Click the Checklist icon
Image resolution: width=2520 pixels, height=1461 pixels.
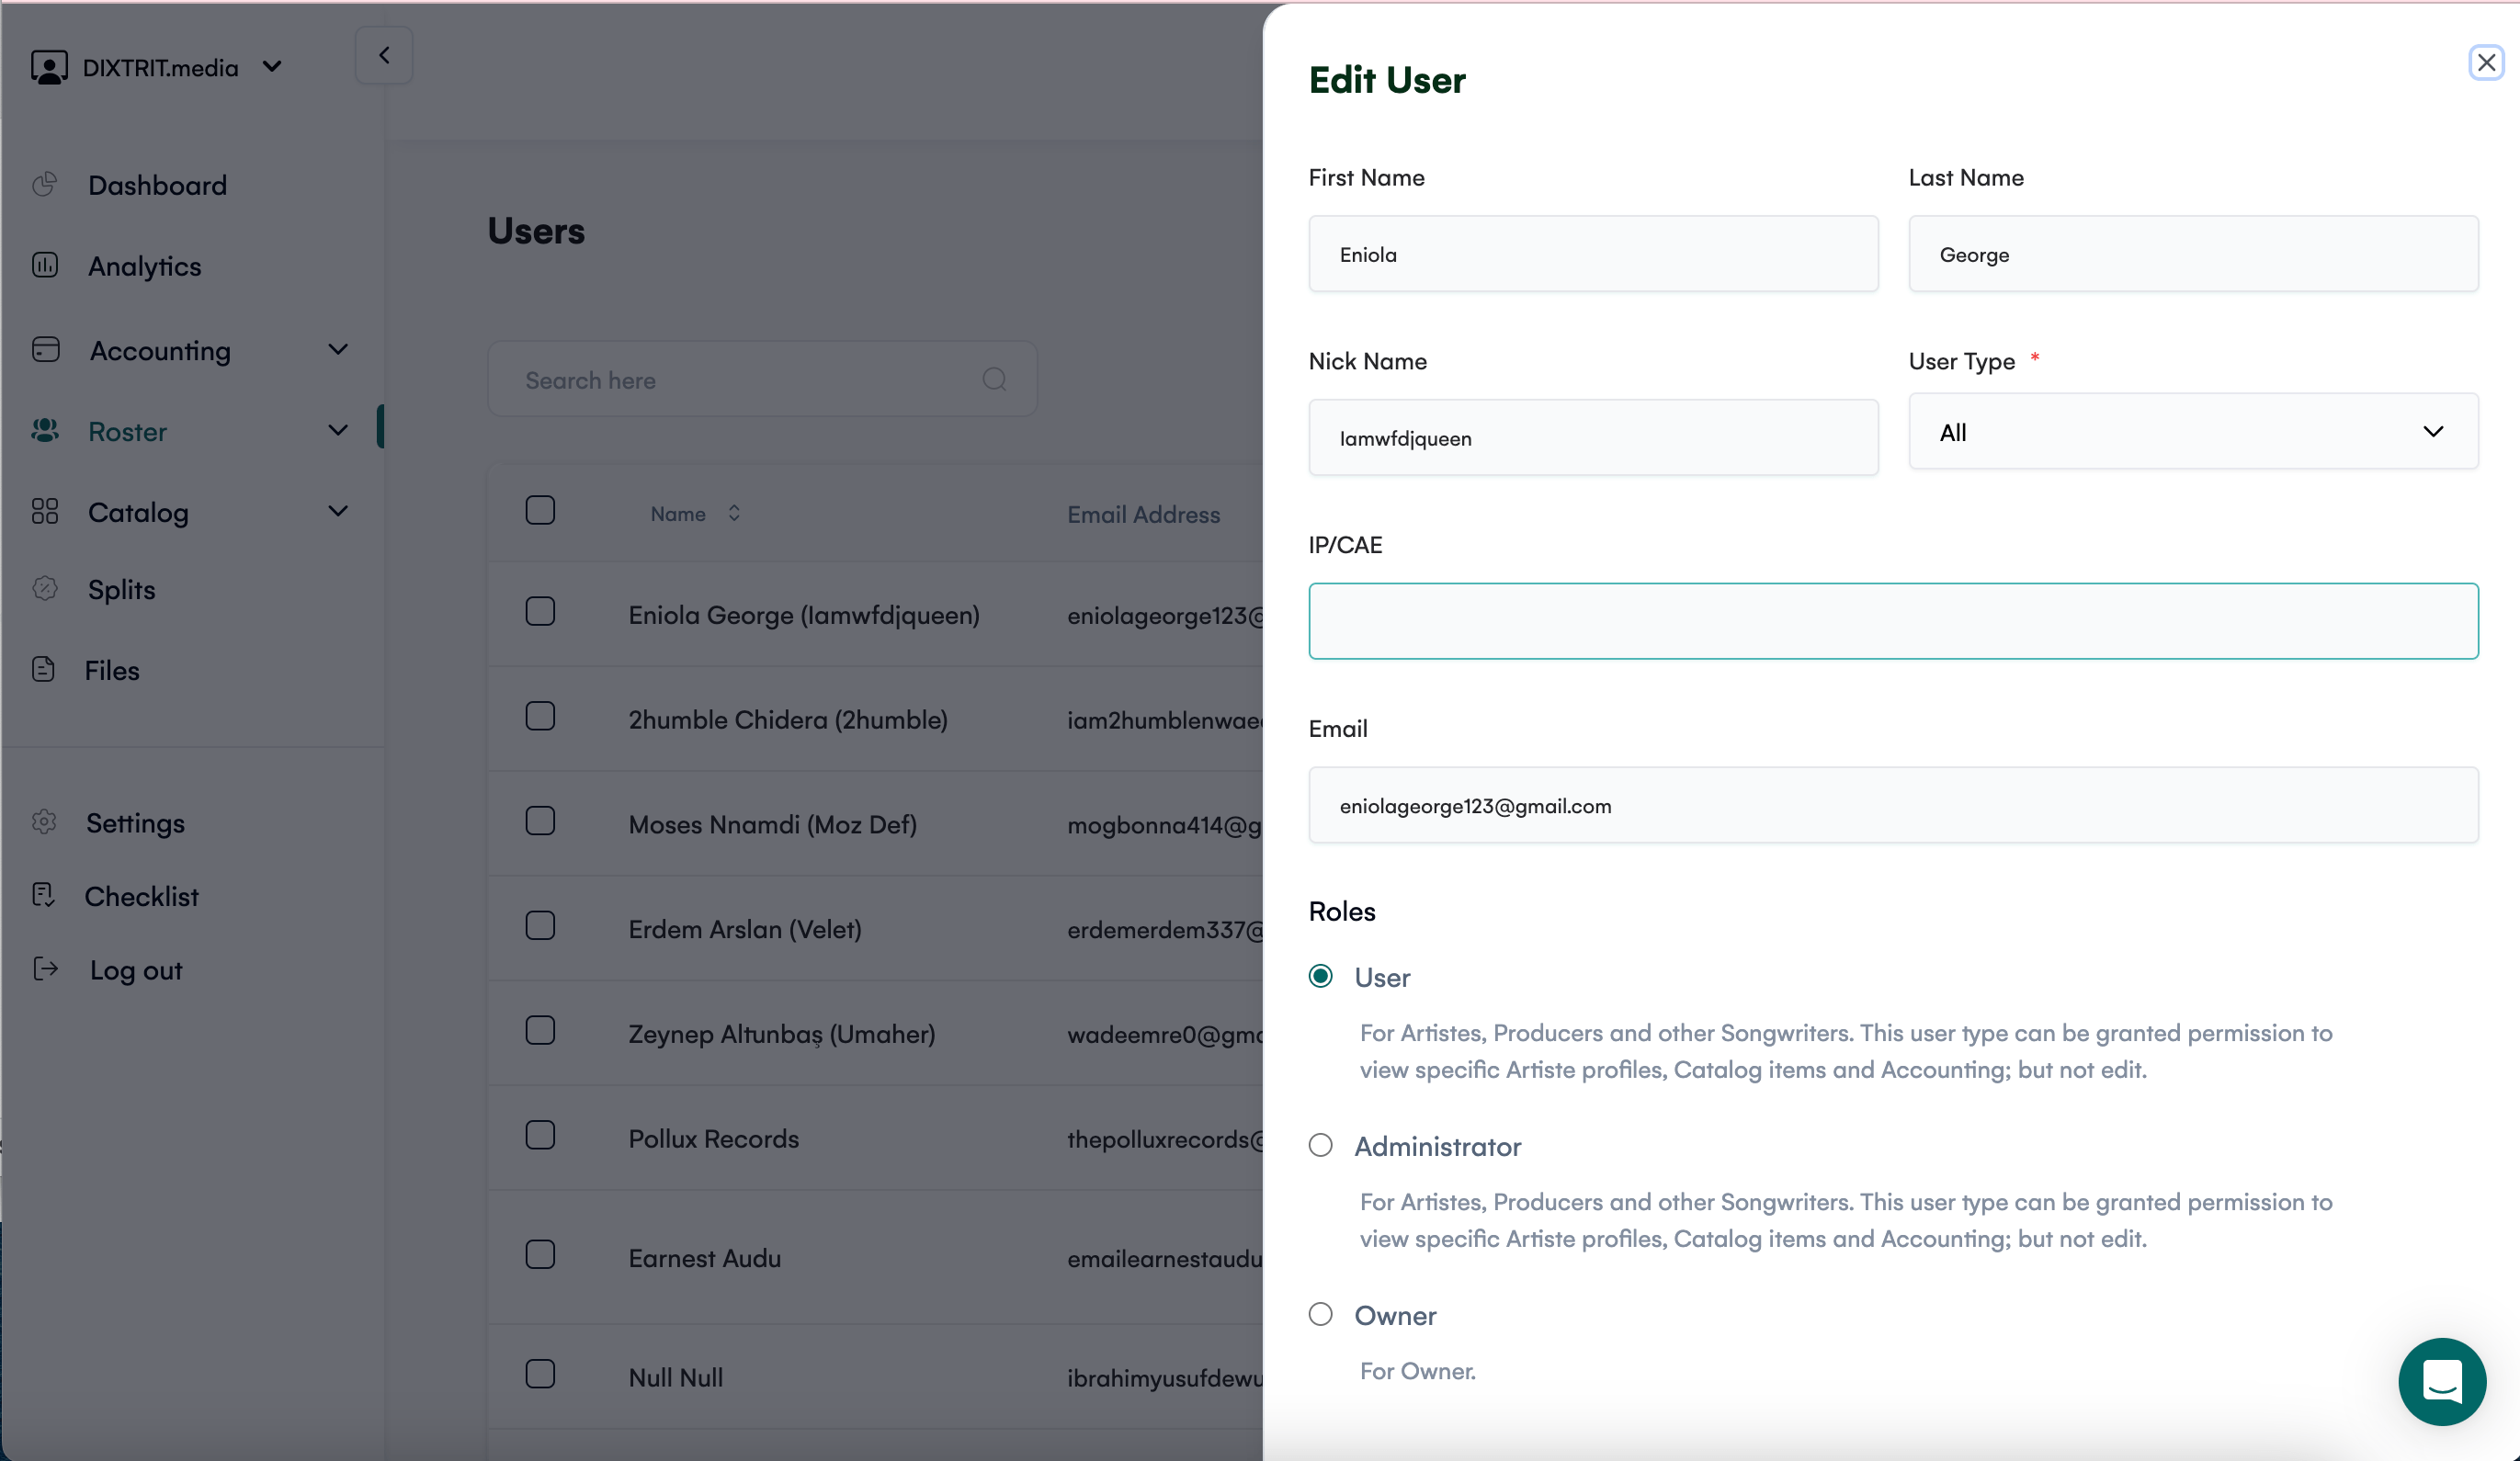(43, 895)
